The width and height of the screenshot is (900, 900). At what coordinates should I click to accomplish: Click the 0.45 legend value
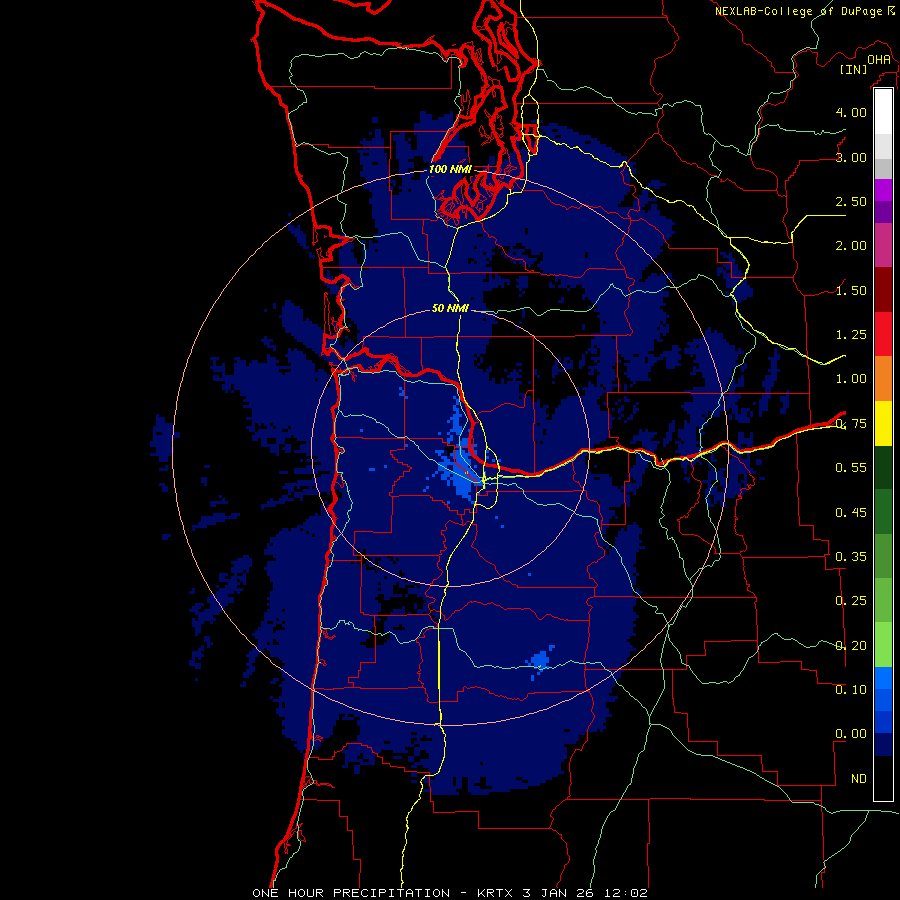pyautogui.click(x=851, y=513)
